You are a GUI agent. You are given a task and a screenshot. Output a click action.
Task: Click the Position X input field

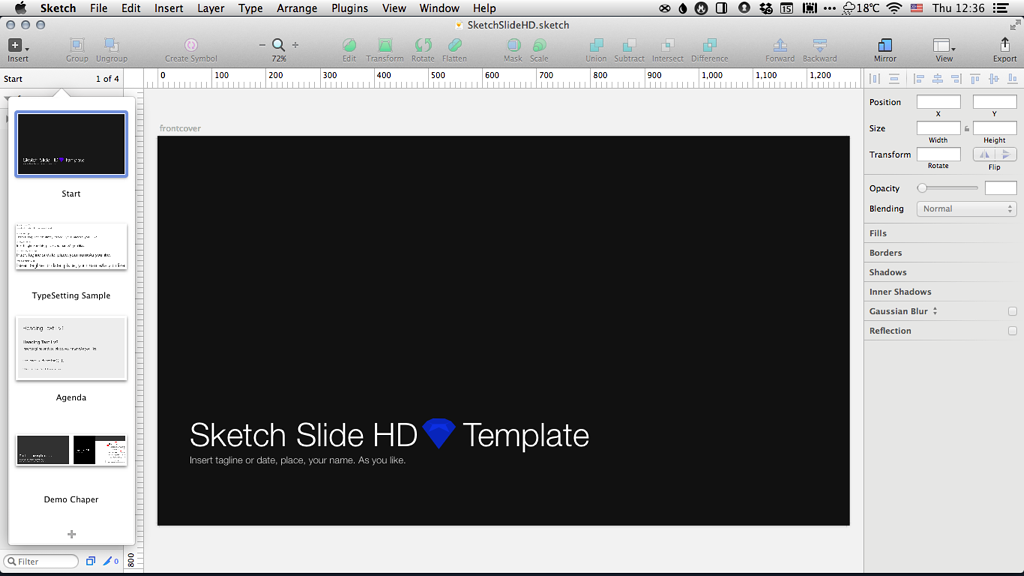coord(938,102)
